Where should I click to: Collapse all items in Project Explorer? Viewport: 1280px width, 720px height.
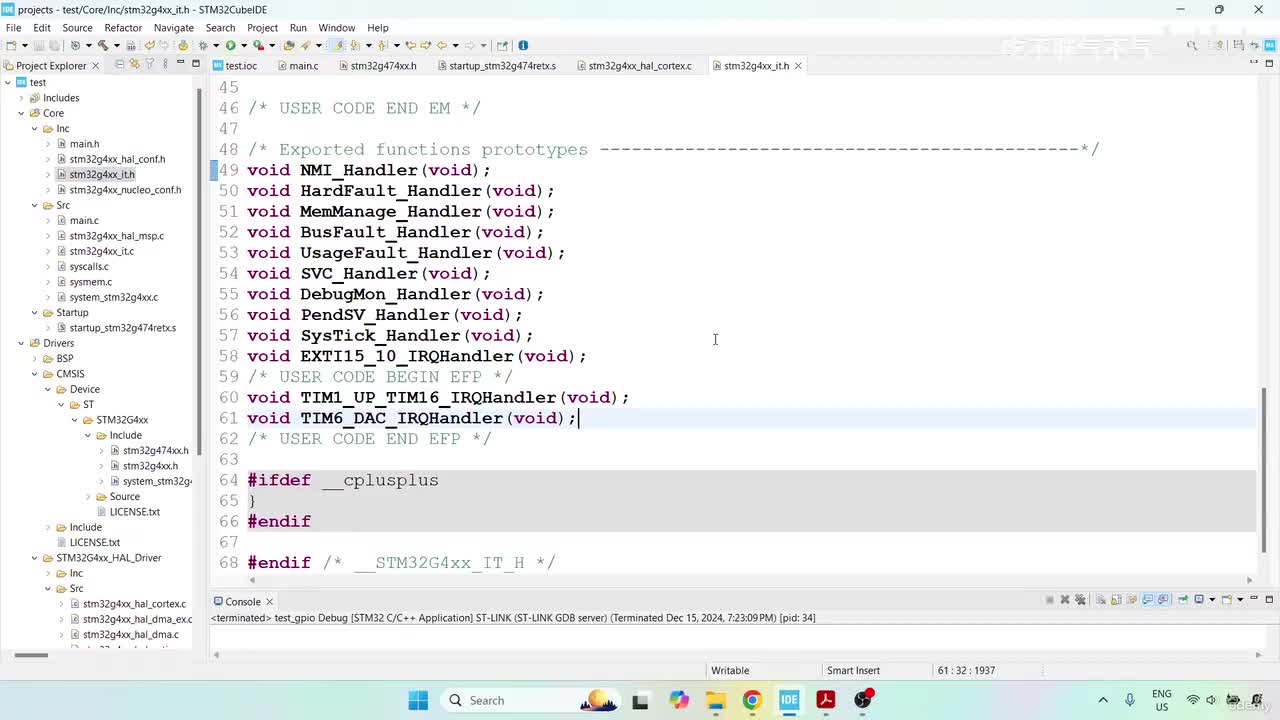click(119, 65)
